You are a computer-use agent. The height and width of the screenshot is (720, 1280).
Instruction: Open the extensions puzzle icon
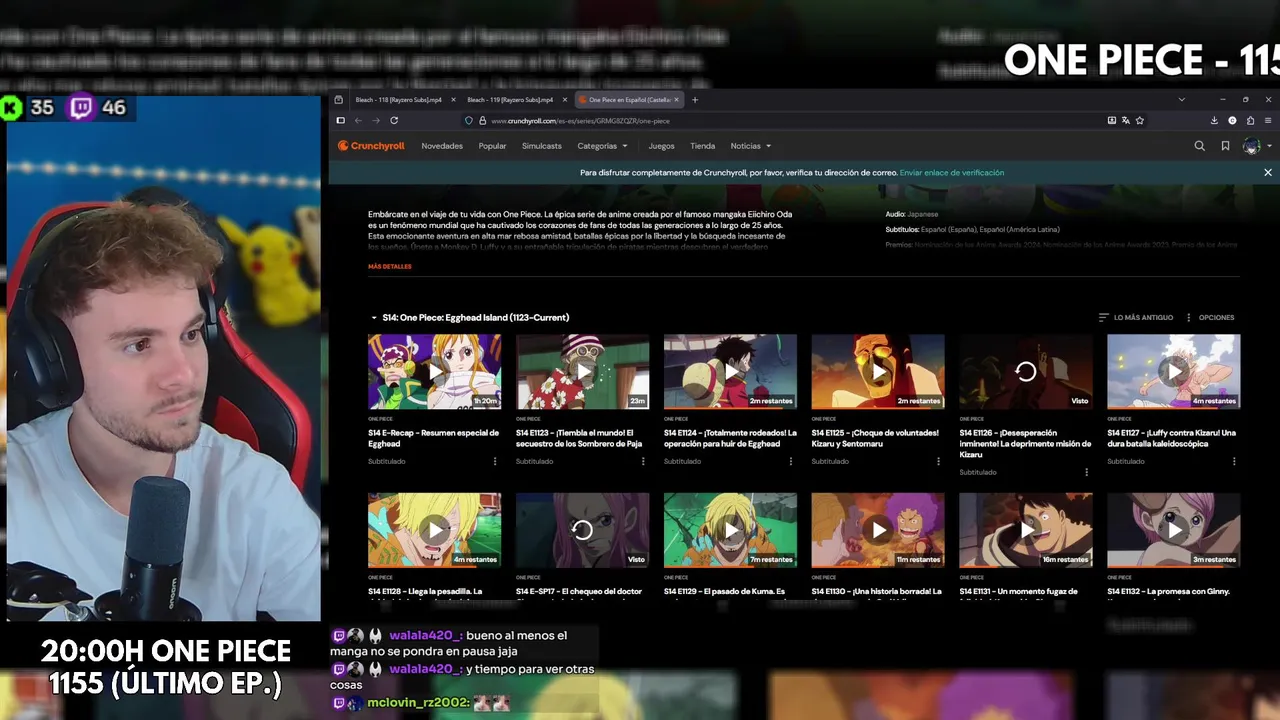pos(1250,120)
